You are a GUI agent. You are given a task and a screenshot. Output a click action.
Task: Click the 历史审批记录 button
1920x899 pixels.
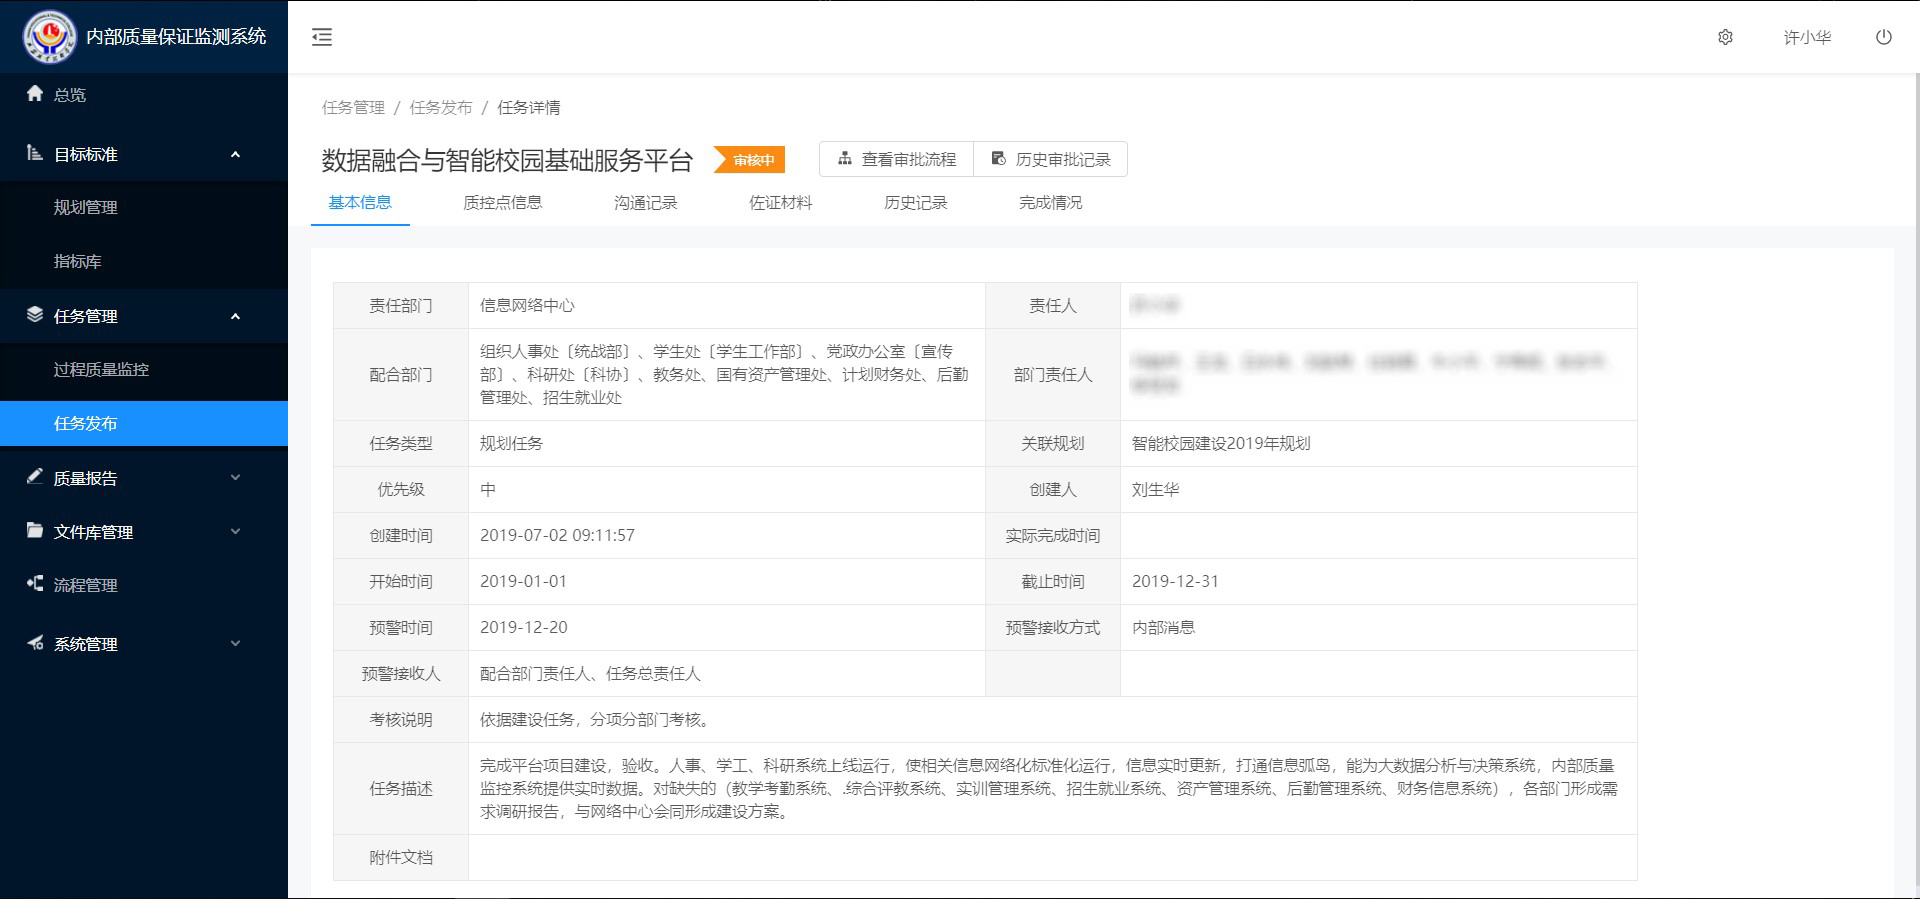click(x=1051, y=159)
